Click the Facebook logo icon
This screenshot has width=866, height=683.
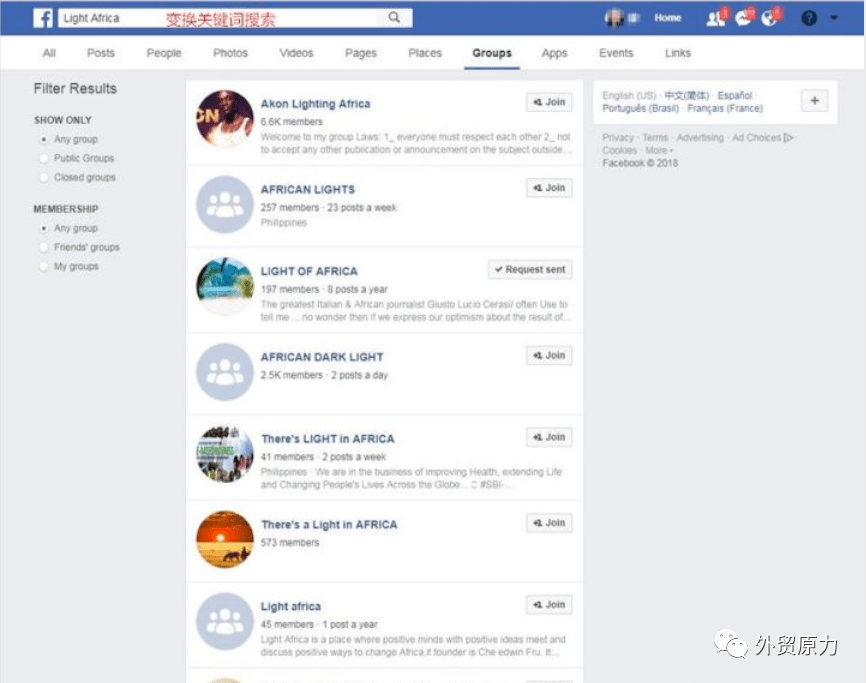pyautogui.click(x=43, y=18)
